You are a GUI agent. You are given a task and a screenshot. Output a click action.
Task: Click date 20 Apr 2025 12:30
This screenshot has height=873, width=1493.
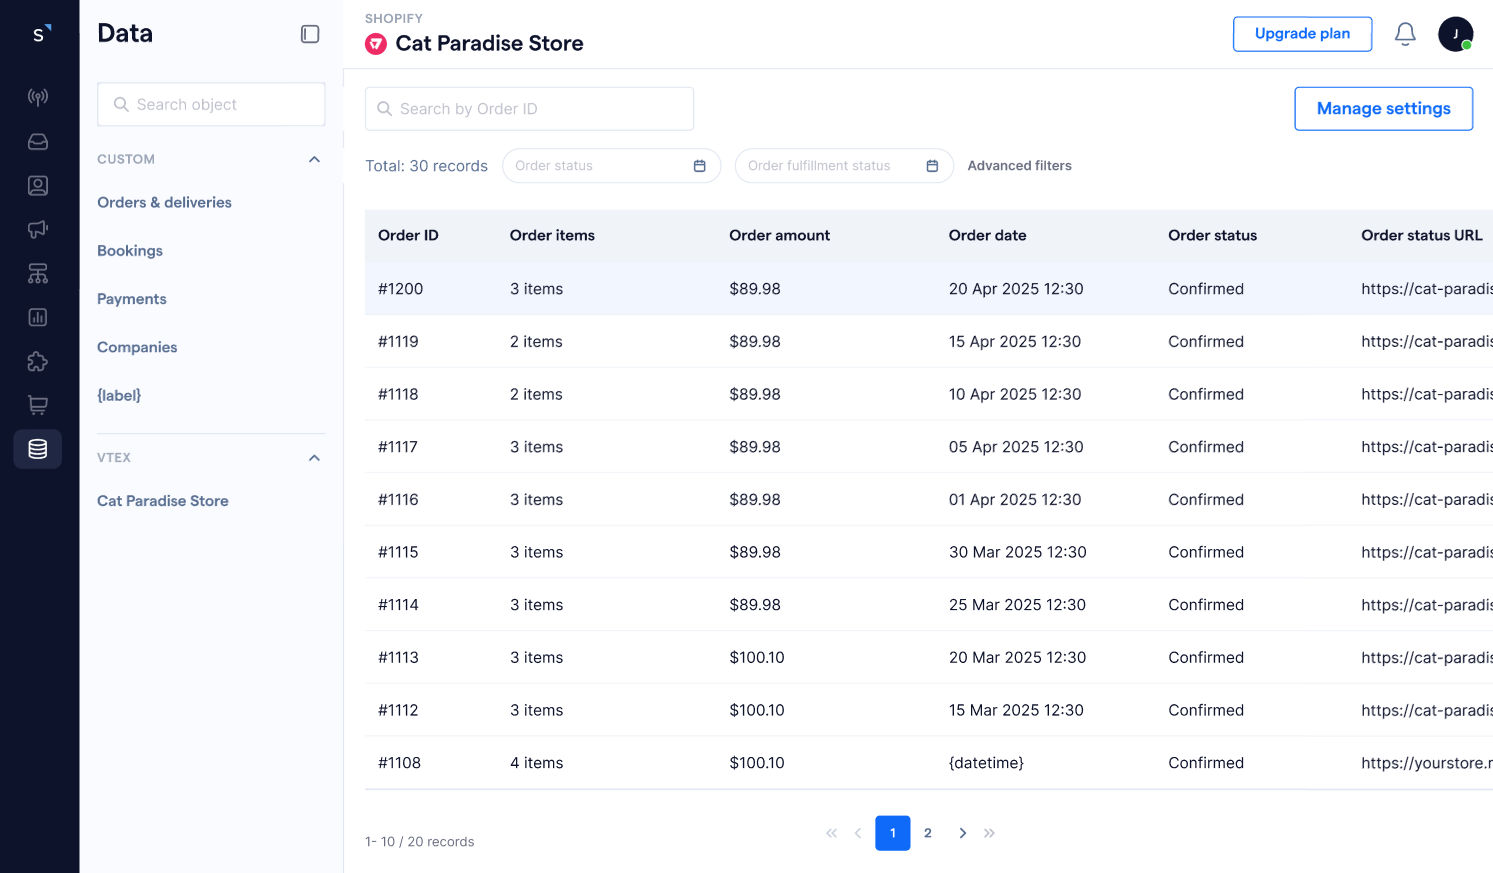[x=1016, y=289]
